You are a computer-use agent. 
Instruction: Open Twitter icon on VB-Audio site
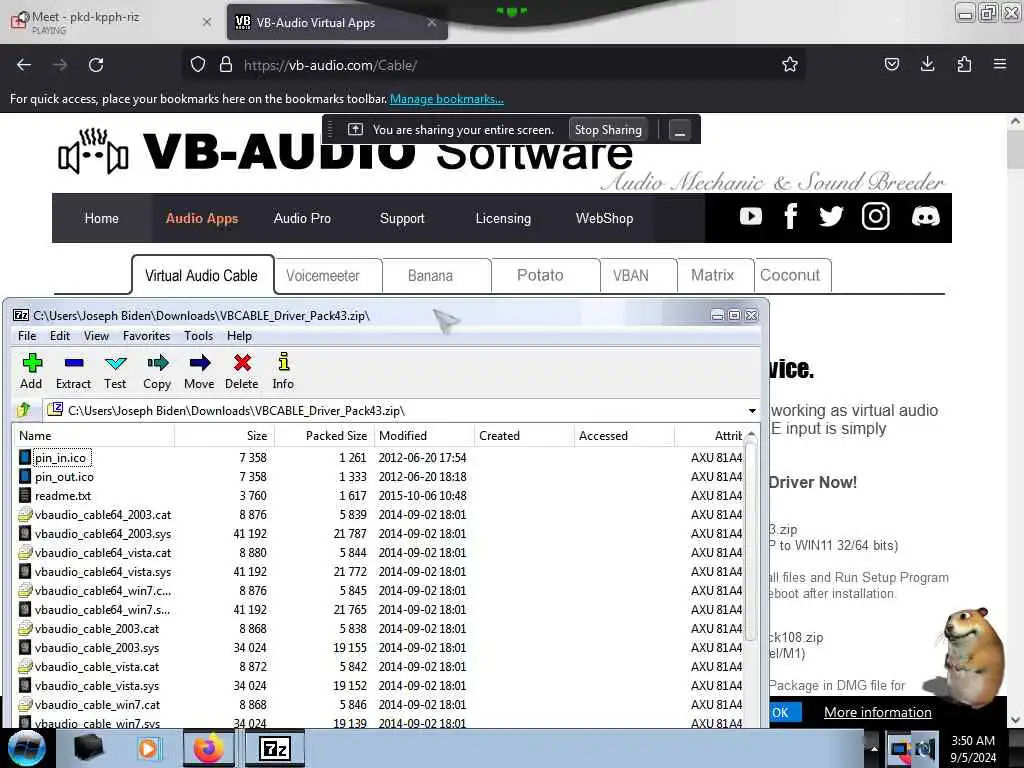[831, 216]
